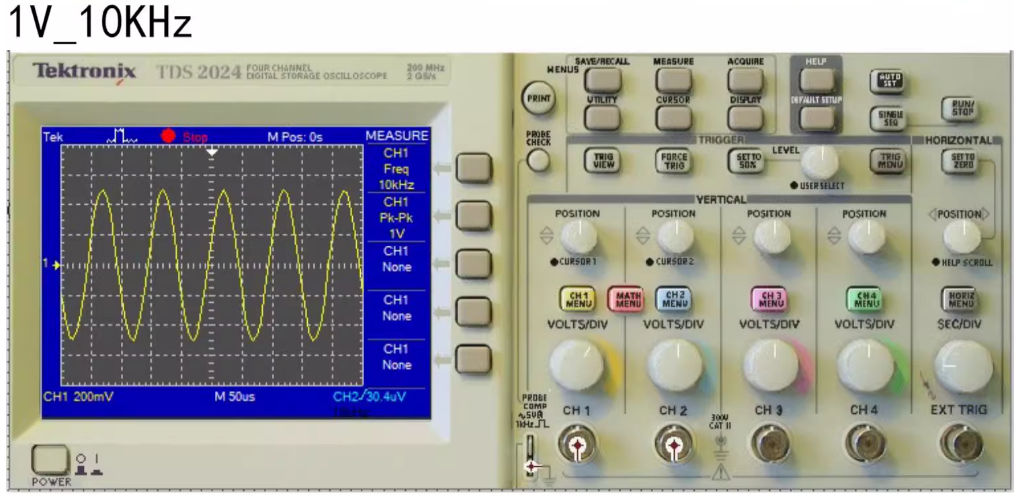Screen dimensions: 1020x495
Task: Click the CH 1 BNC input connector
Action: [x=578, y=444]
